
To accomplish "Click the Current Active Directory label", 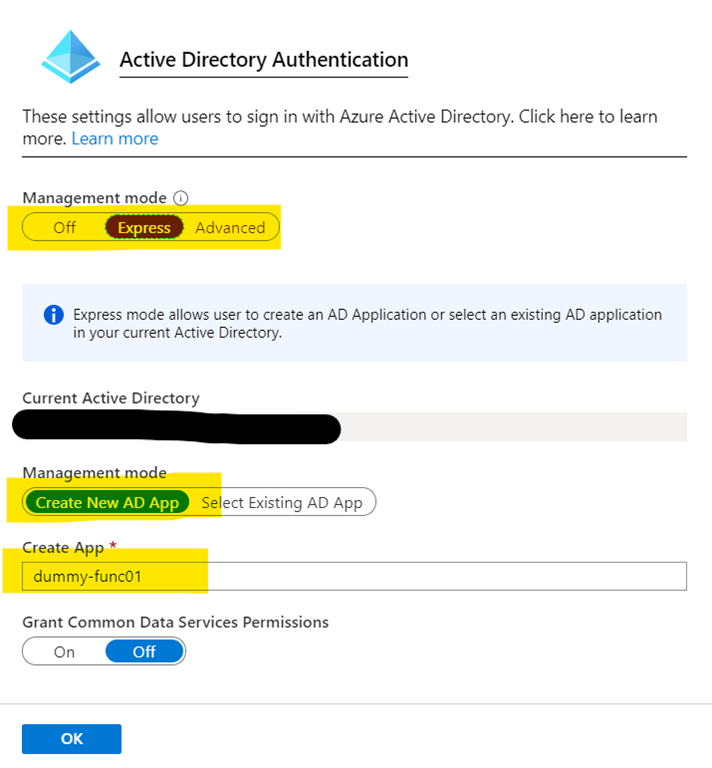I will click(x=110, y=398).
